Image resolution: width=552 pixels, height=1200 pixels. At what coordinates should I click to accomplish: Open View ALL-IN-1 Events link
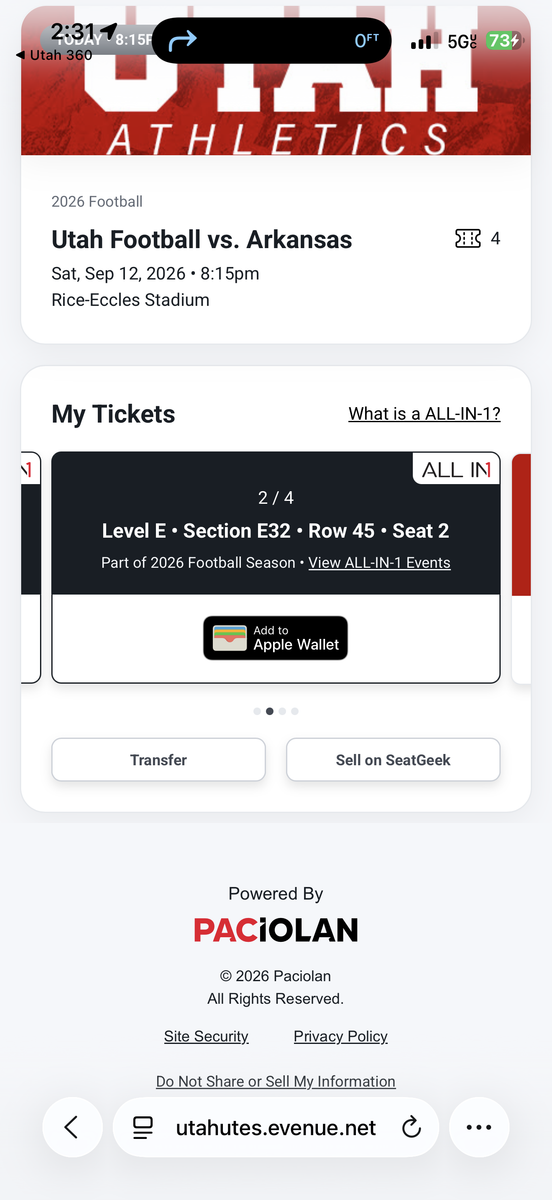pyautogui.click(x=379, y=563)
